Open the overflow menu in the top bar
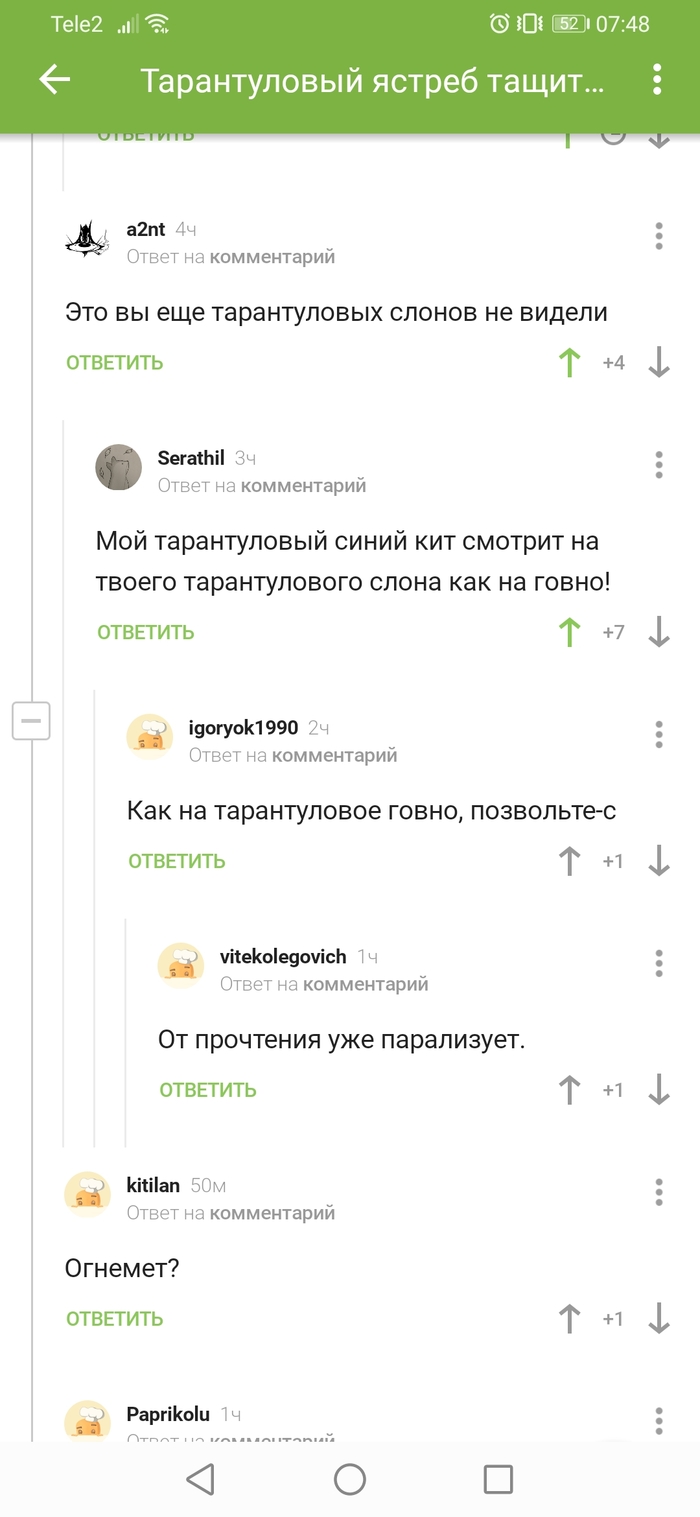Viewport: 700px width, 1517px height. pyautogui.click(x=657, y=81)
